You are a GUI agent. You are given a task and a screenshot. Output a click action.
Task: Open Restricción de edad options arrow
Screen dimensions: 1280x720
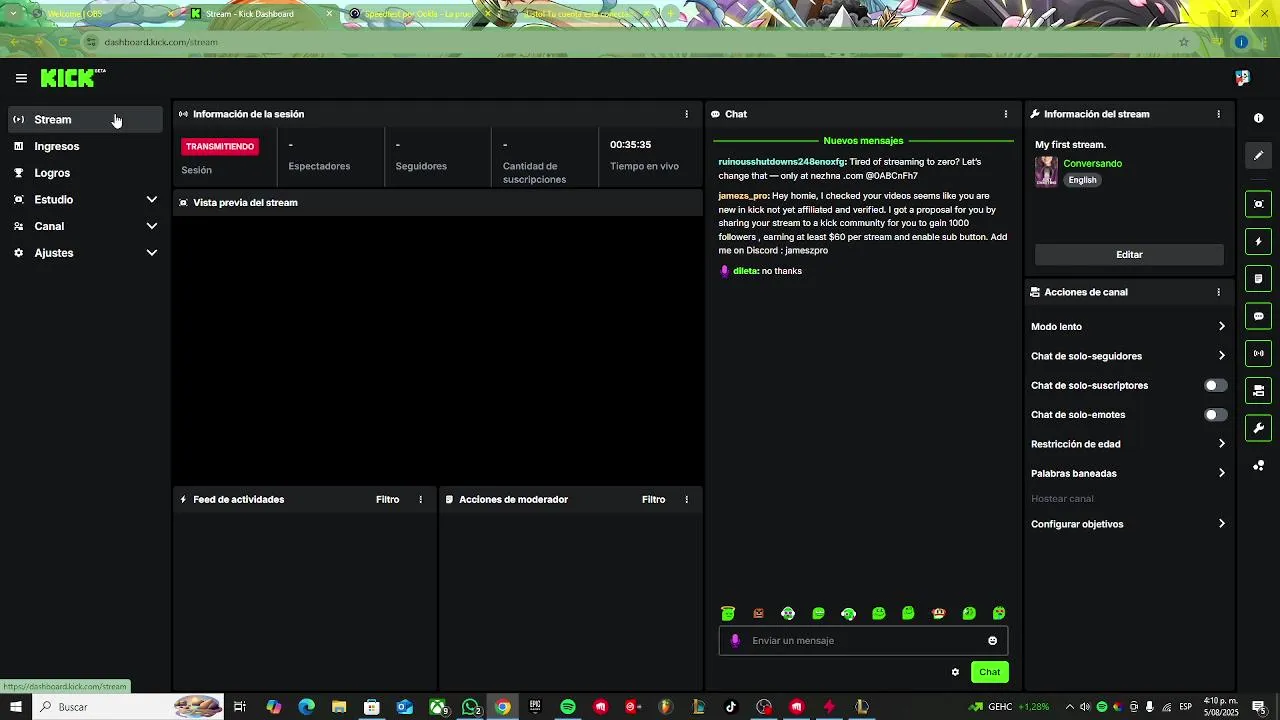coord(1221,444)
